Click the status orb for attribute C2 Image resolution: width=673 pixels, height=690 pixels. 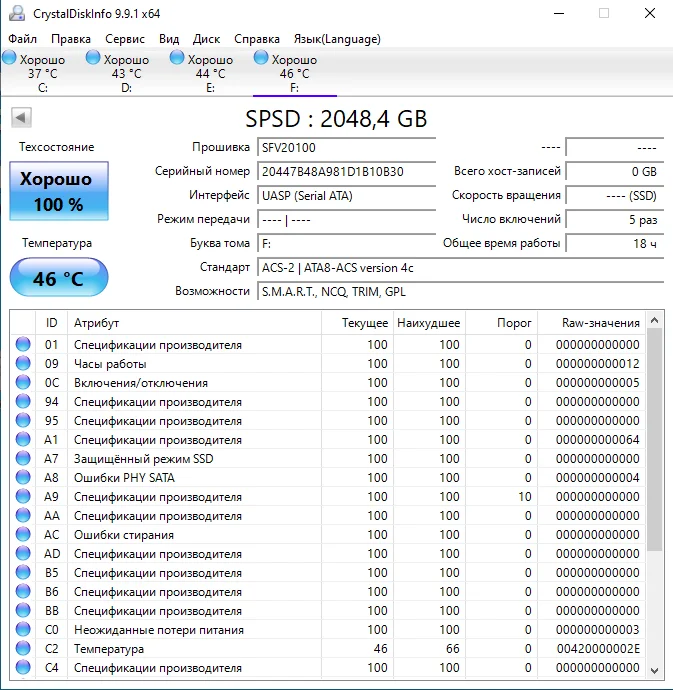click(x=23, y=648)
